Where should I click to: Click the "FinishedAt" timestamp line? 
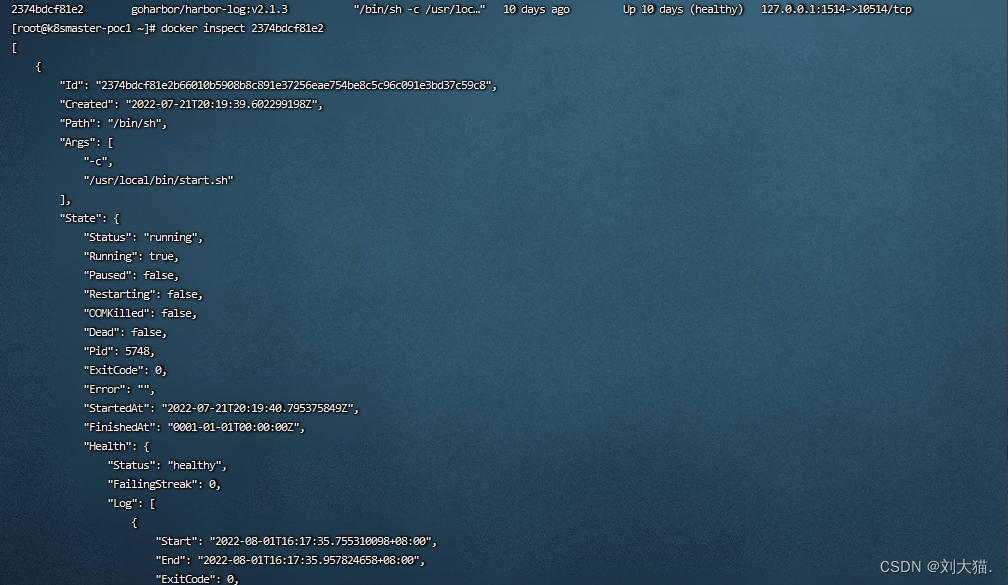click(194, 427)
